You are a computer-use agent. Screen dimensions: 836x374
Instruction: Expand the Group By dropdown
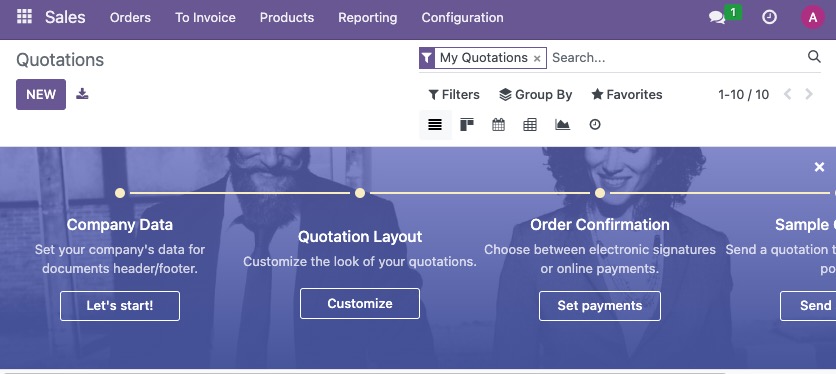click(535, 94)
